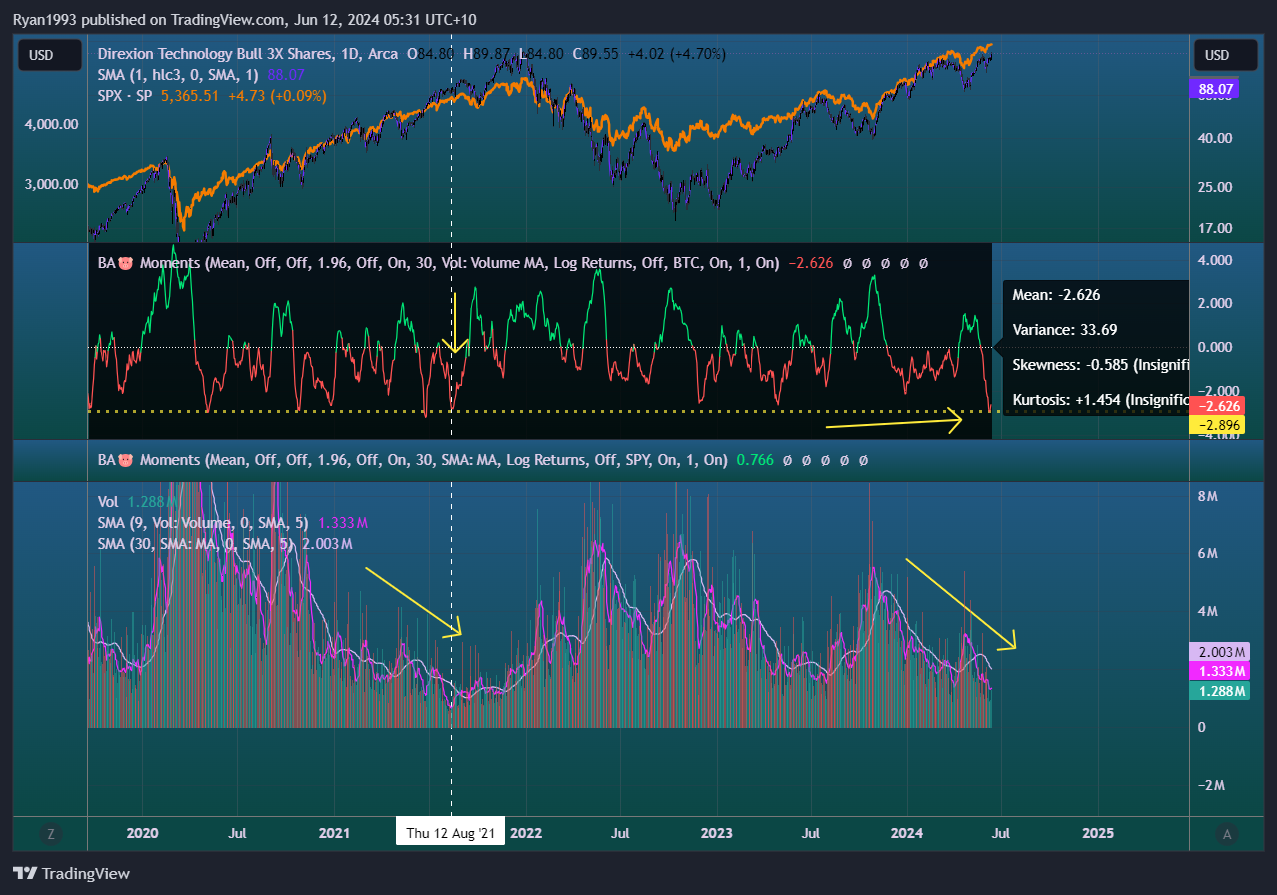Click the yellow −2.896 axis price label
The height and width of the screenshot is (895, 1277).
click(x=1217, y=424)
